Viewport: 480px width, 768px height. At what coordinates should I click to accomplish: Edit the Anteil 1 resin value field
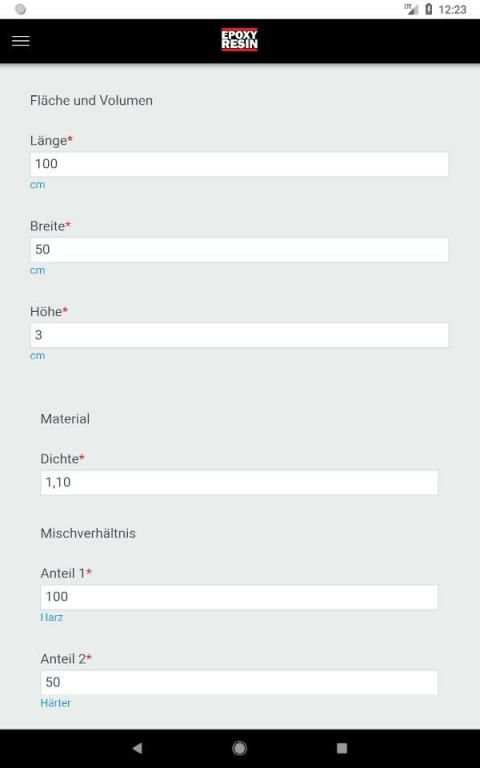(239, 597)
